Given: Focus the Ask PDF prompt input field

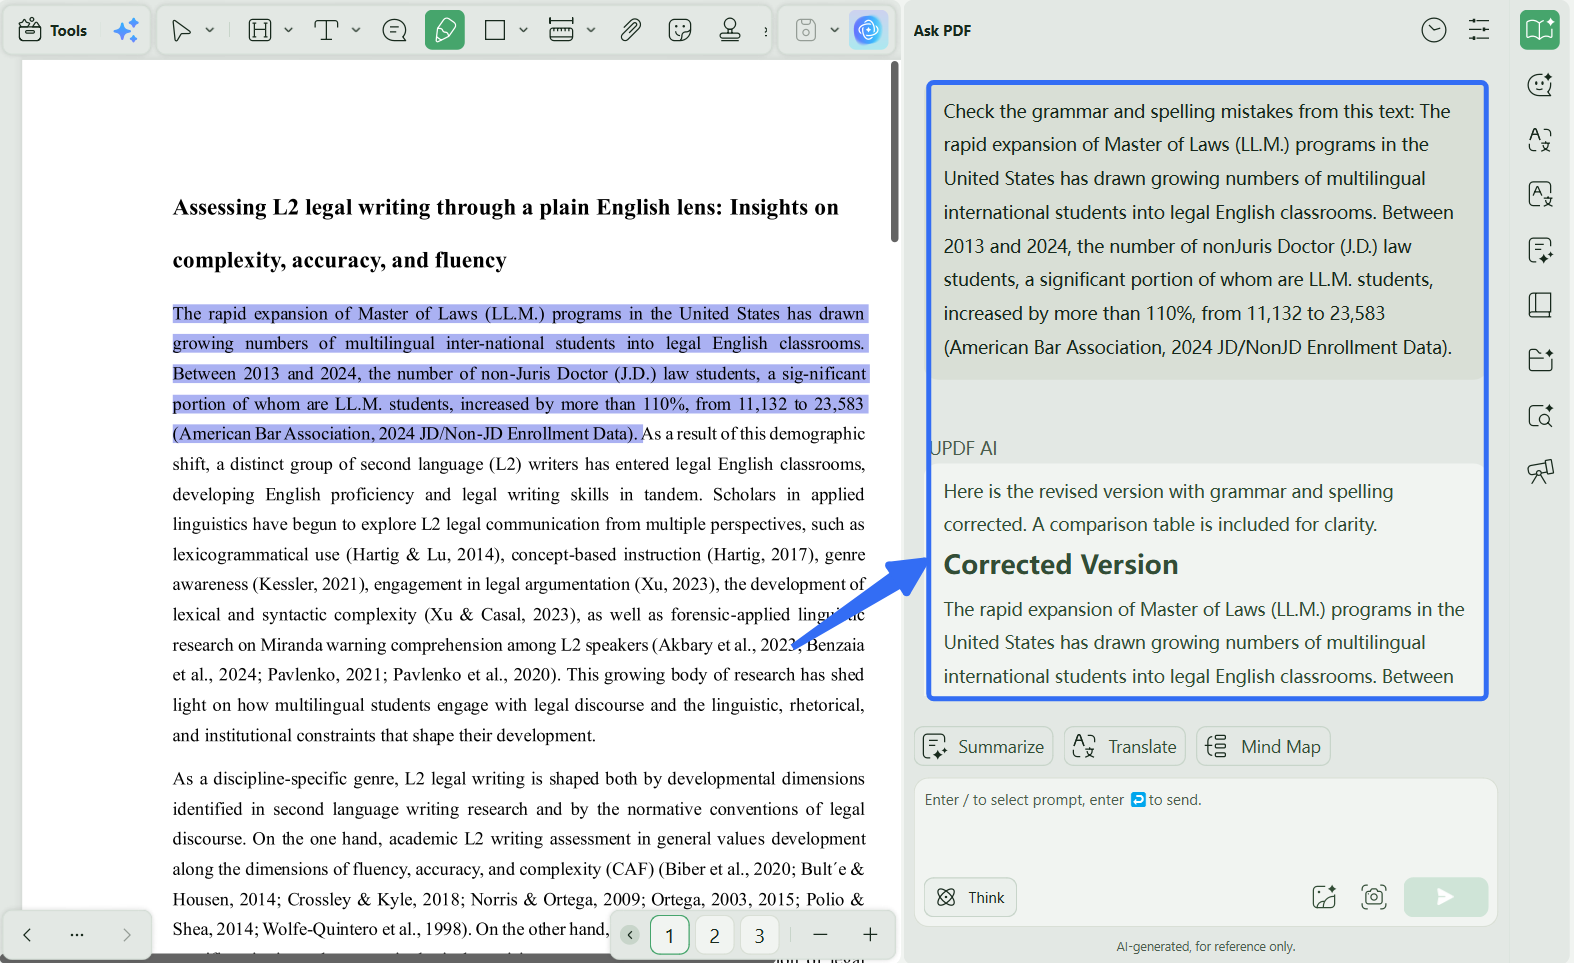Looking at the screenshot, I should point(1205,825).
